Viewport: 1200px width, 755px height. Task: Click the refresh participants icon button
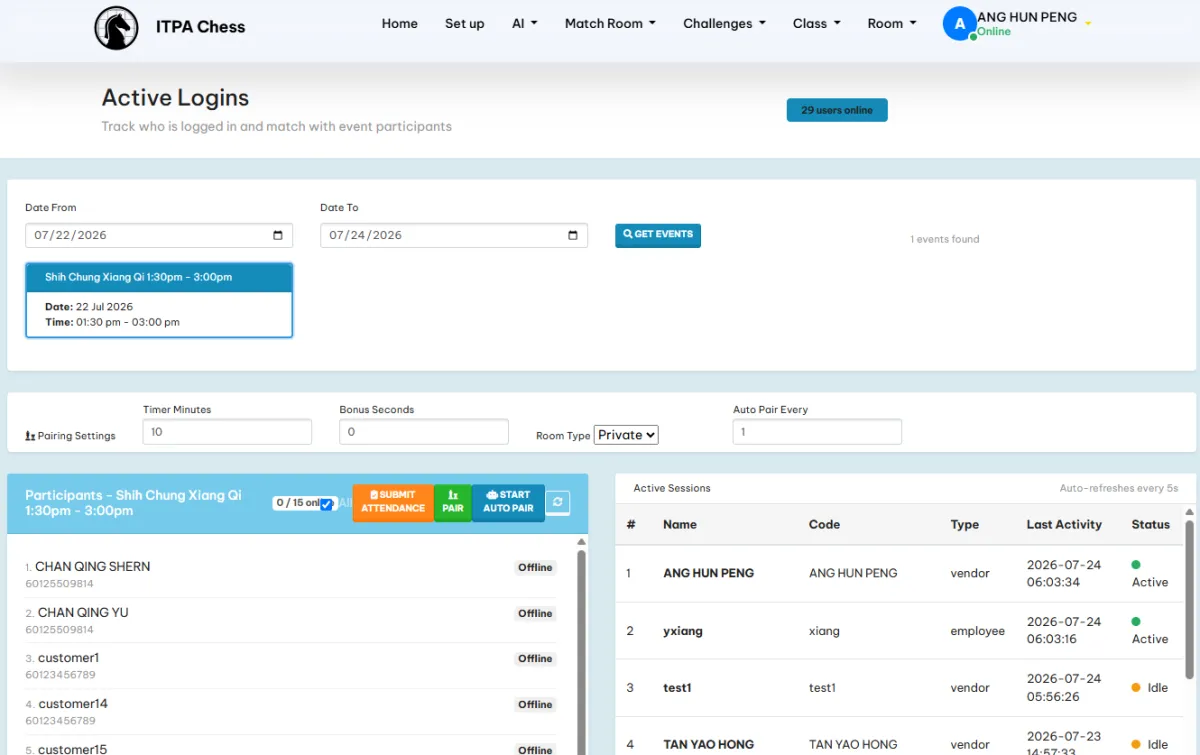[x=558, y=501]
